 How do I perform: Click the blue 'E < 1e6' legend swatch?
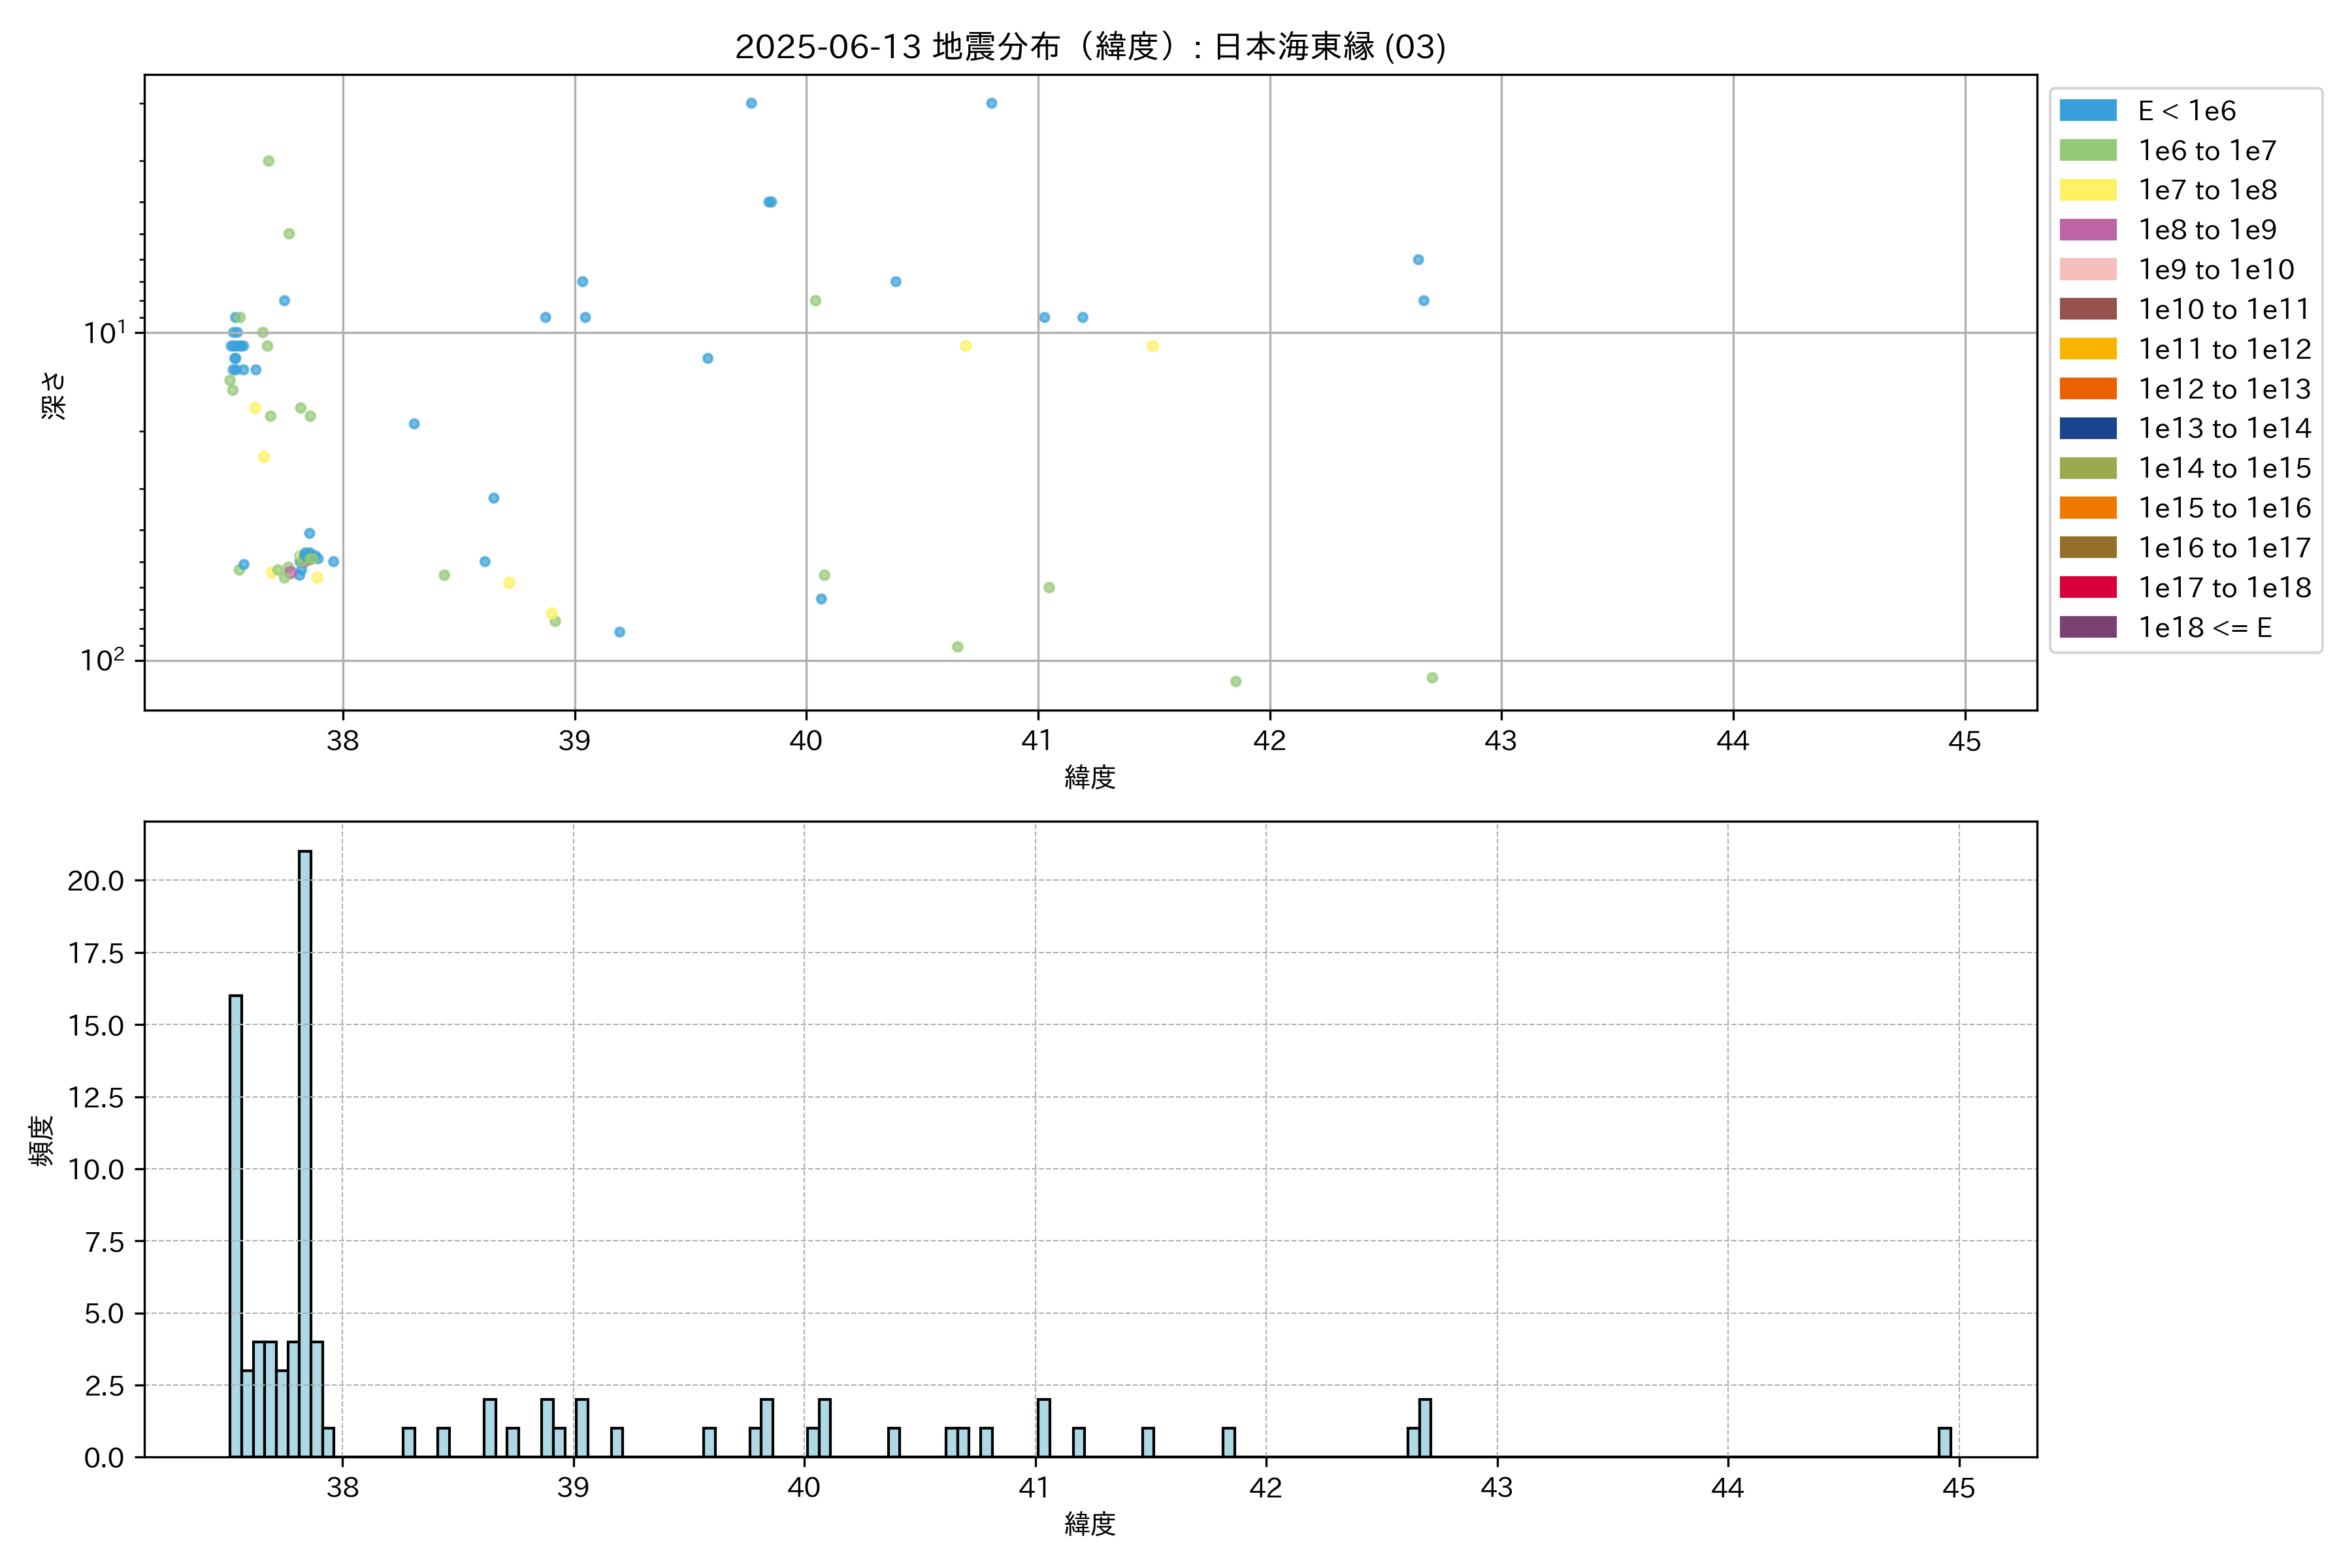point(2087,111)
